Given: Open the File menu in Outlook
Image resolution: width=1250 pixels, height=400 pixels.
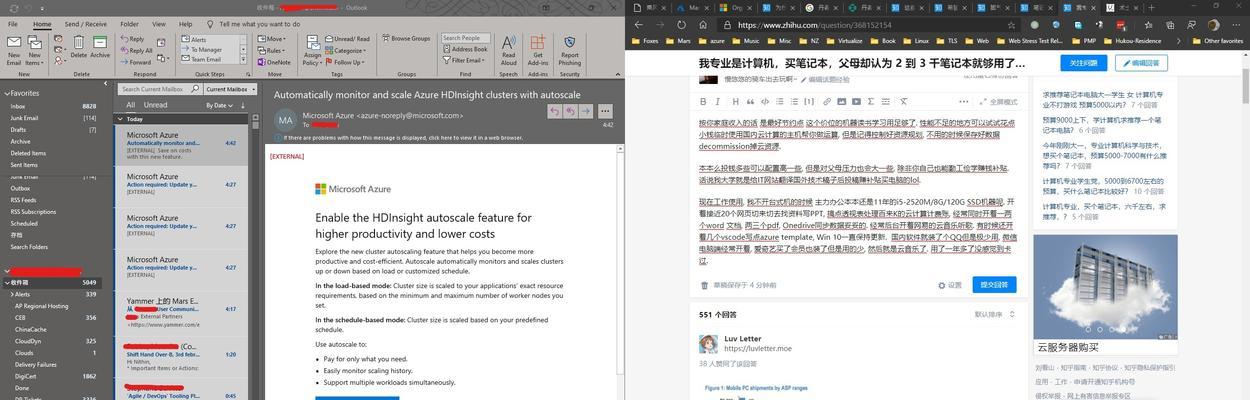Looking at the screenshot, I should (x=13, y=24).
